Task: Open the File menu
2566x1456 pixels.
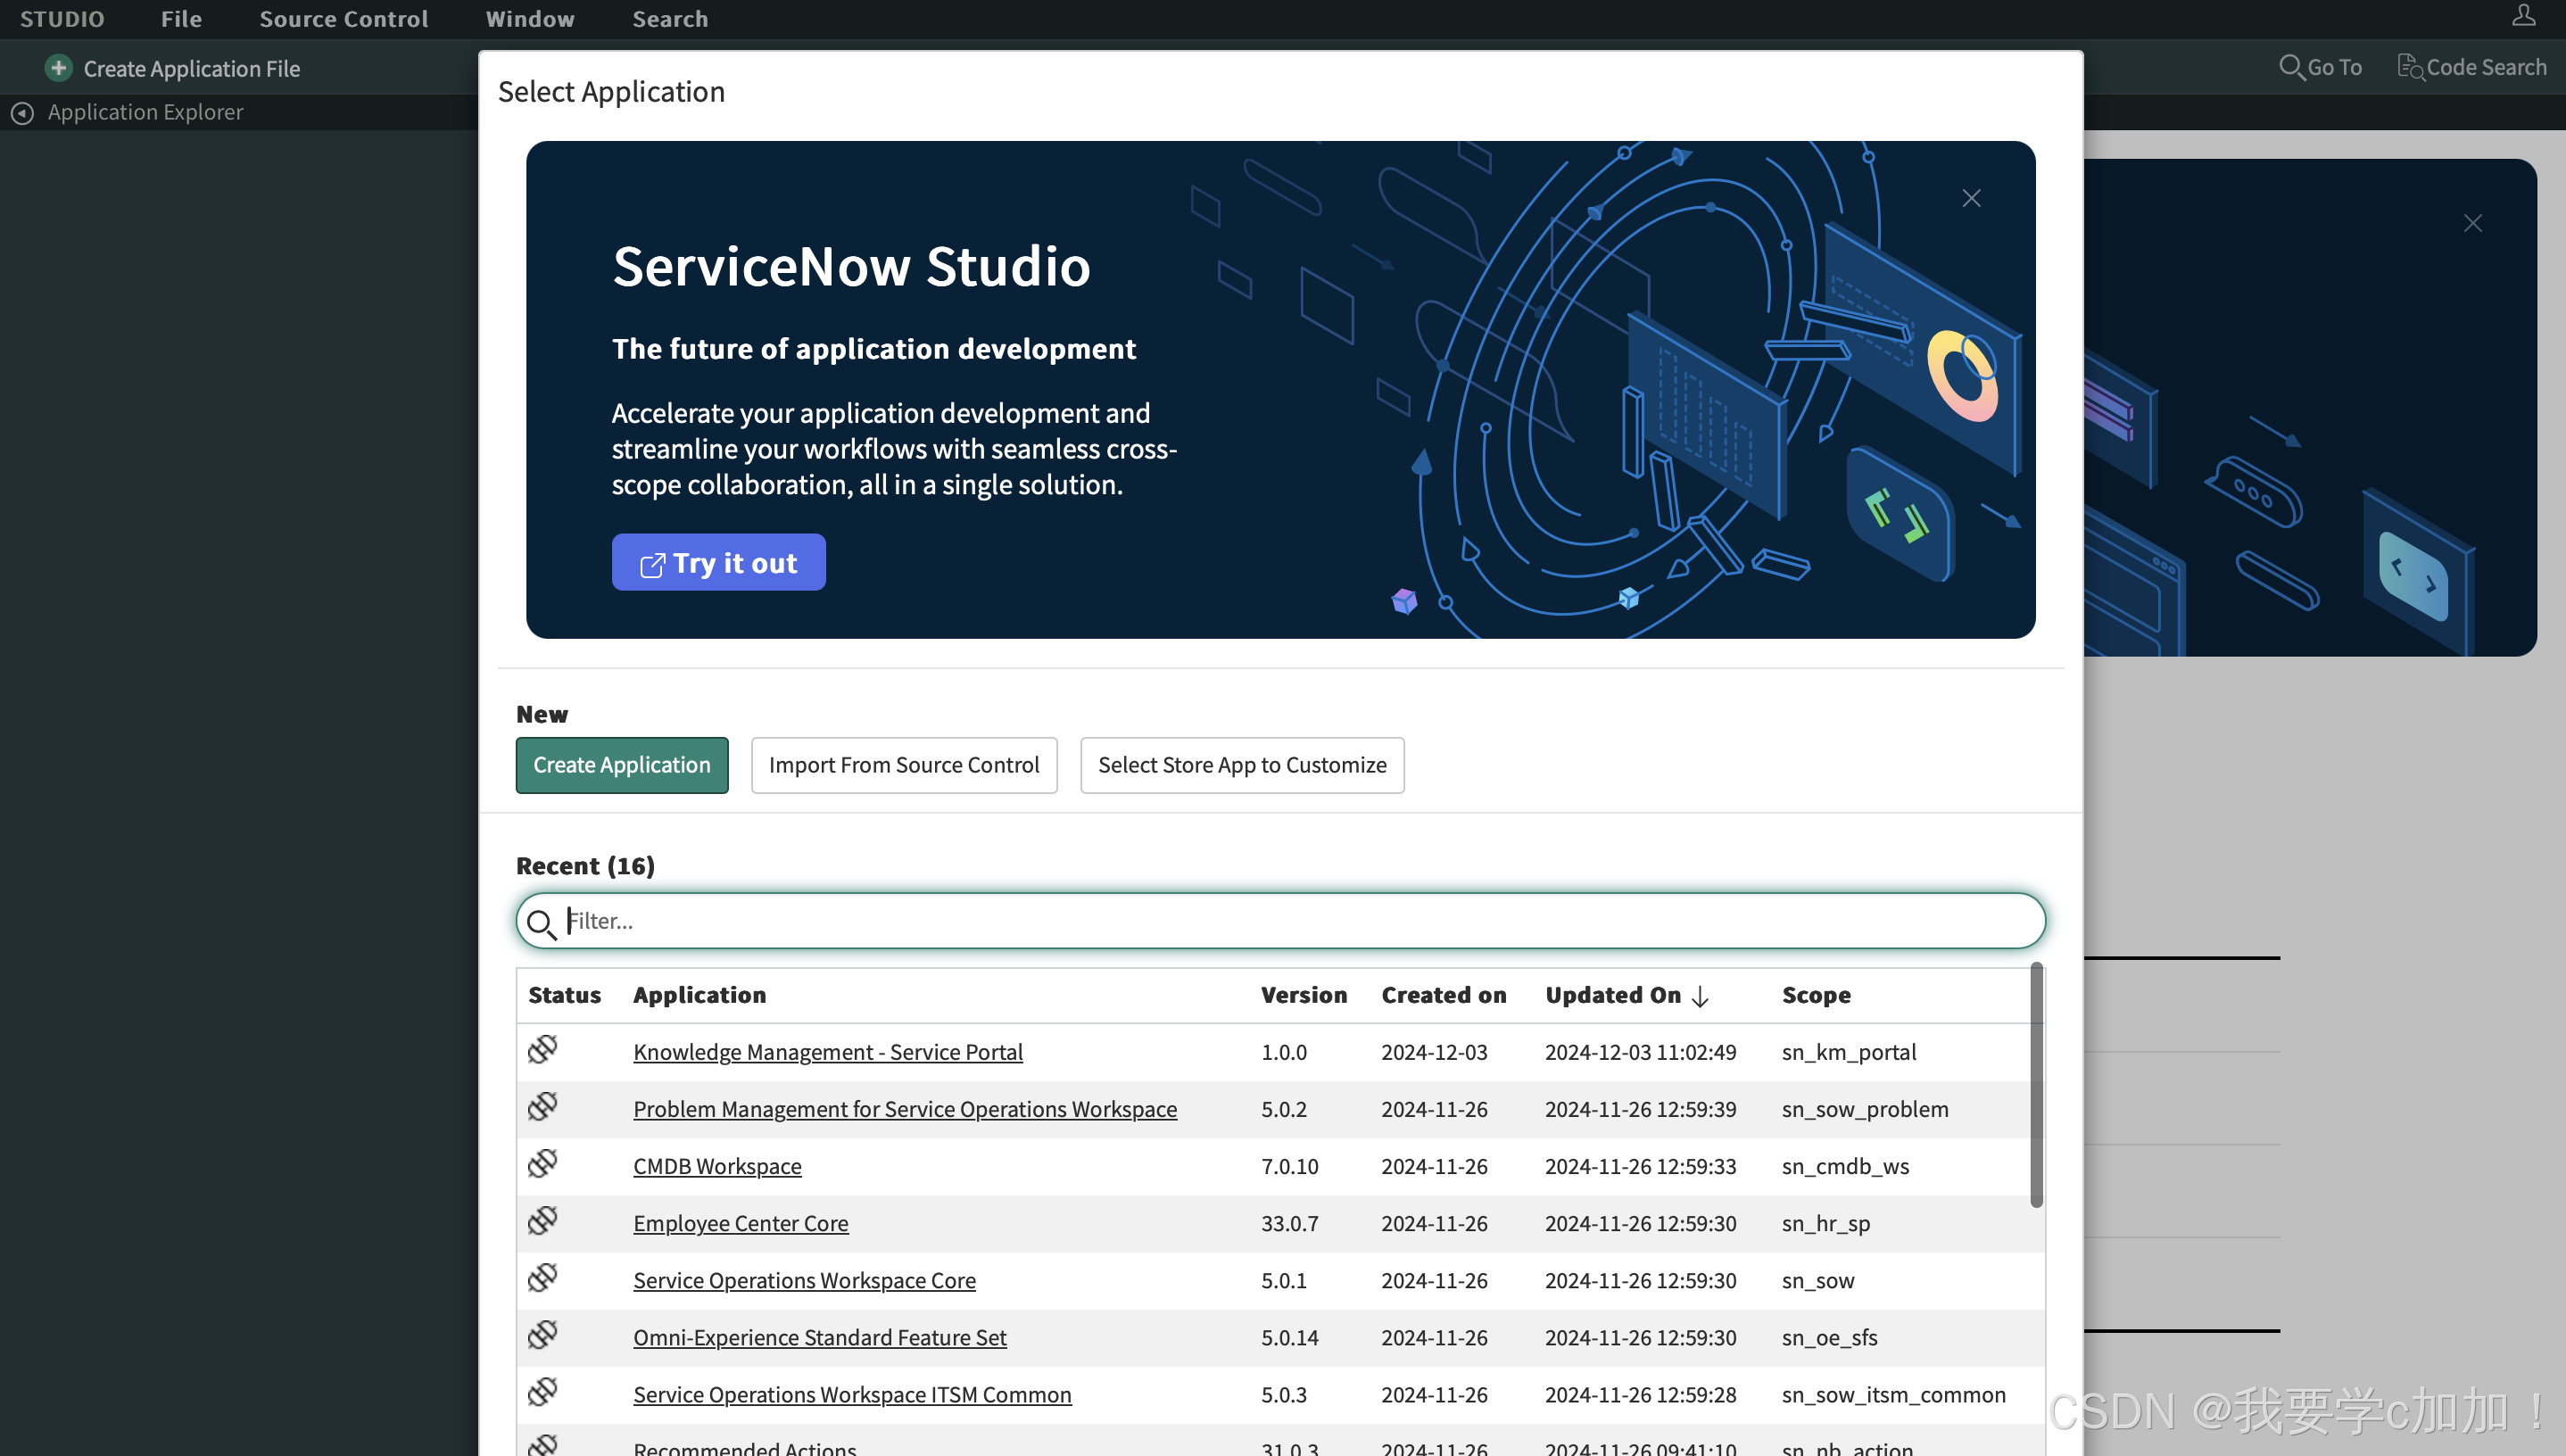Action: [x=181, y=19]
